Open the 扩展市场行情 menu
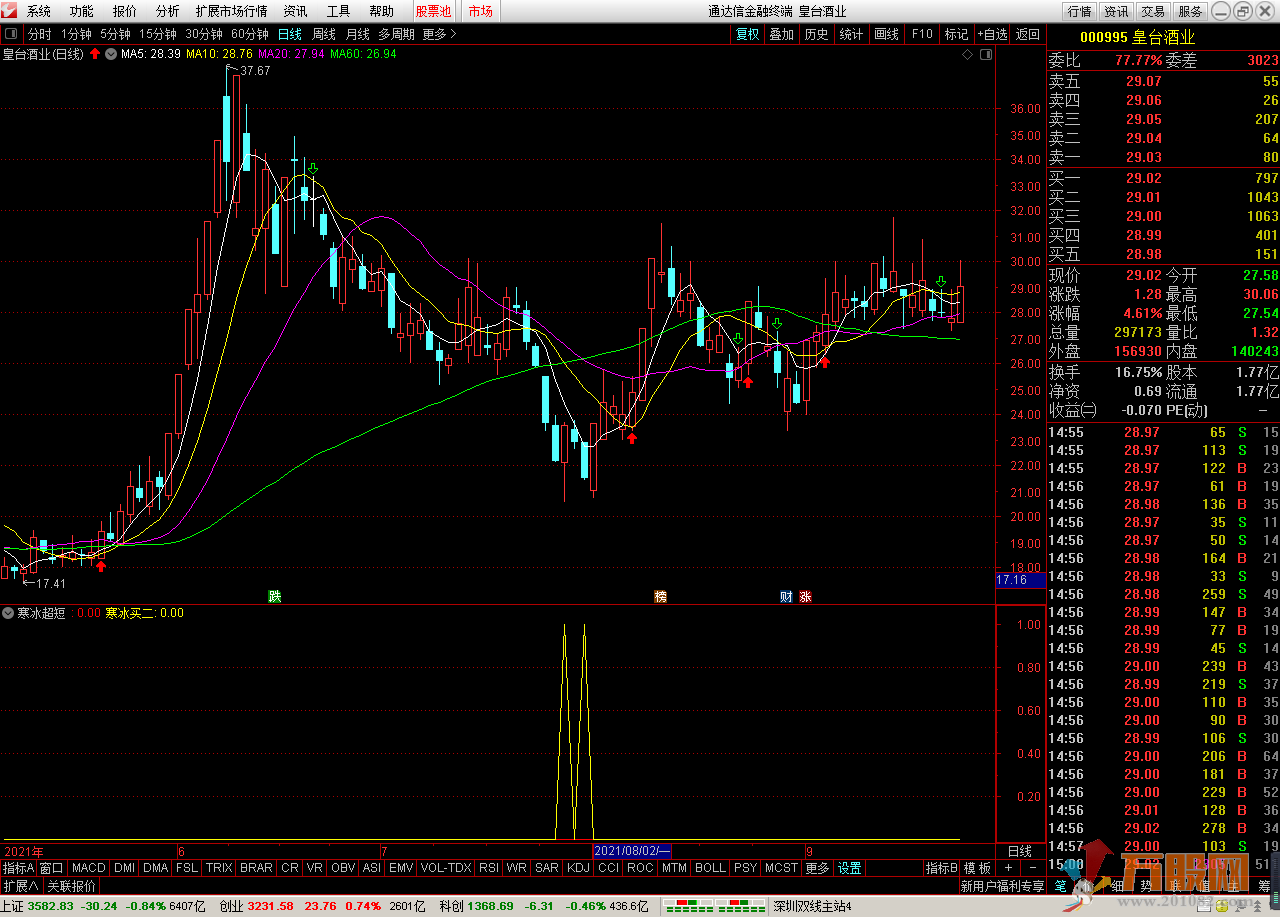Screen dimensions: 1280x918 pos(231,11)
